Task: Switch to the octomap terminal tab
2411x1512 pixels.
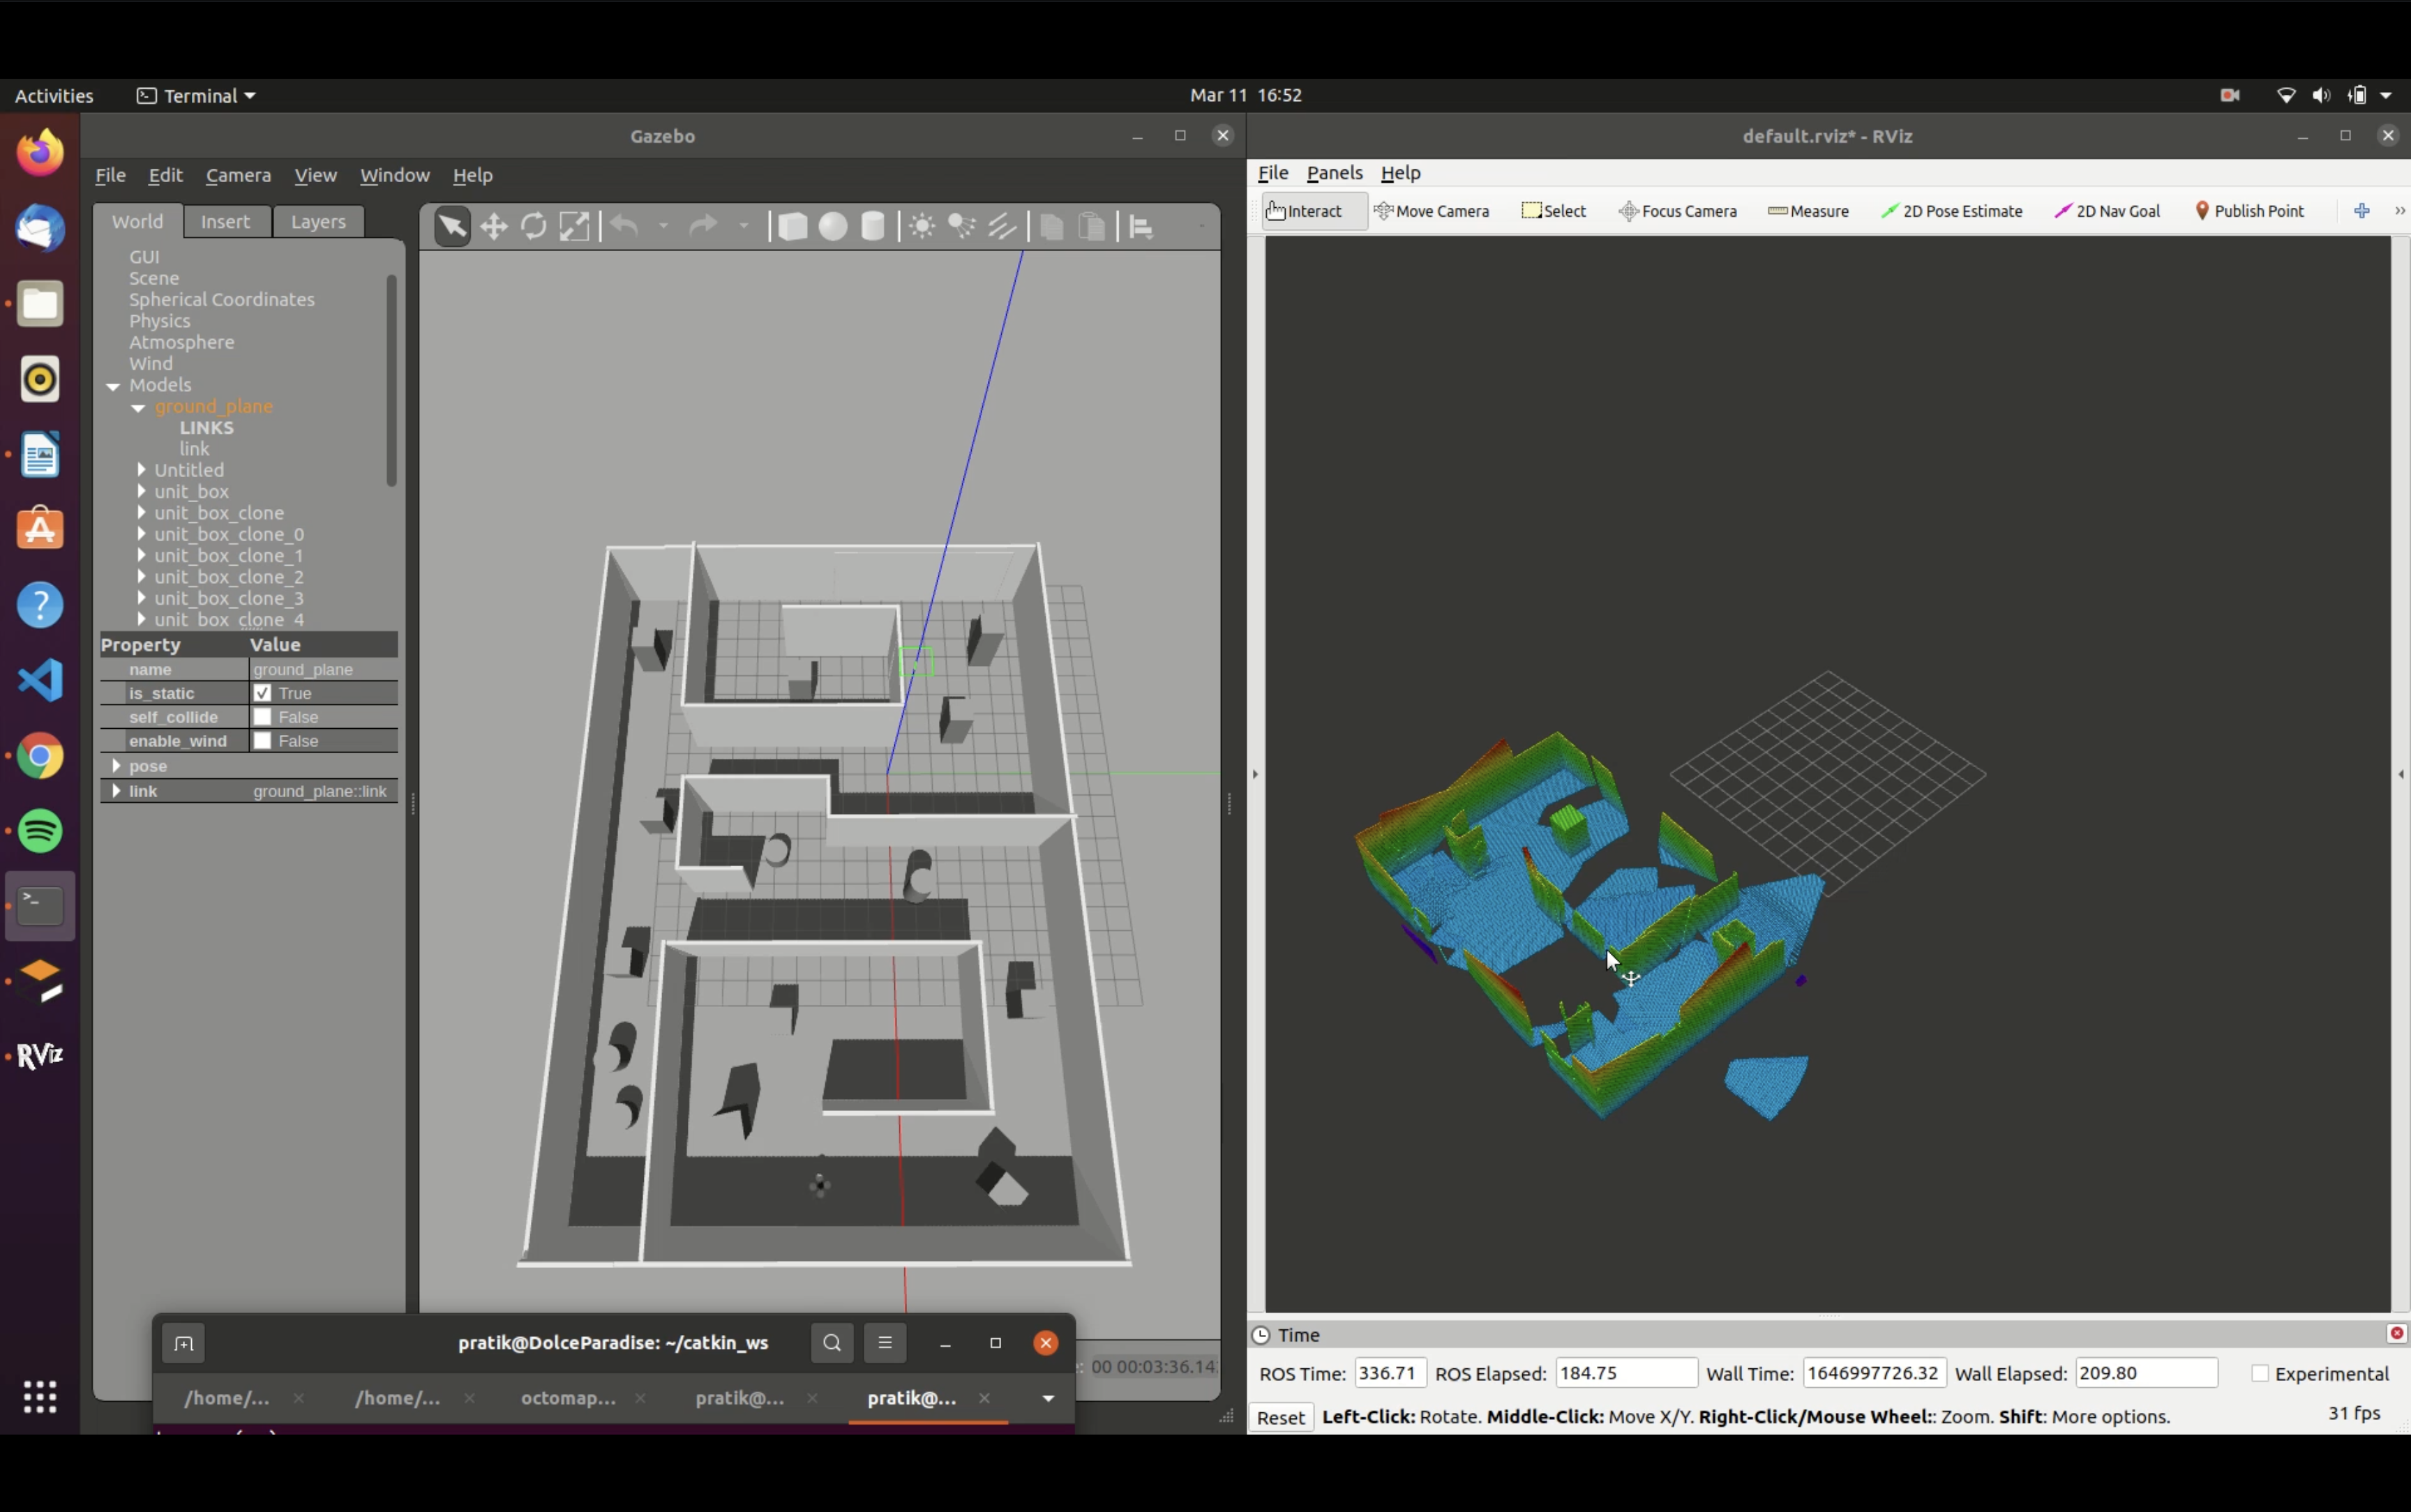Action: 568,1398
